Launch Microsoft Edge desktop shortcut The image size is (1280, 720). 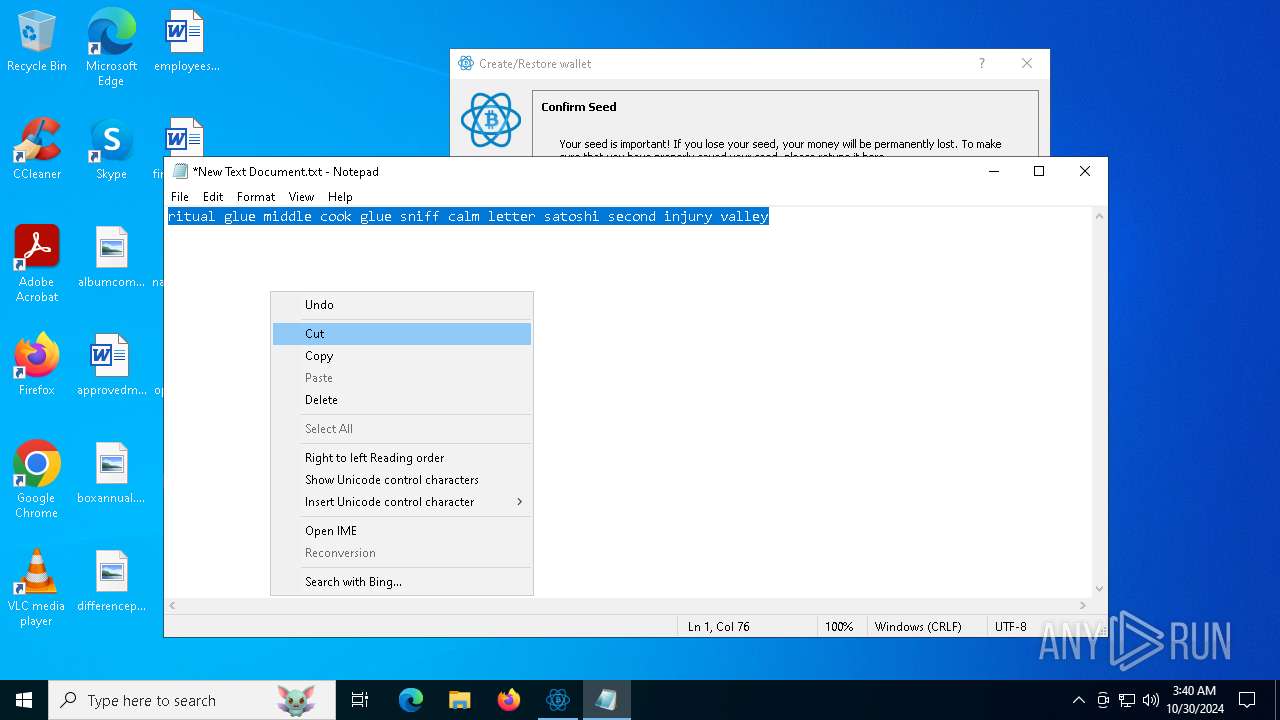click(111, 47)
